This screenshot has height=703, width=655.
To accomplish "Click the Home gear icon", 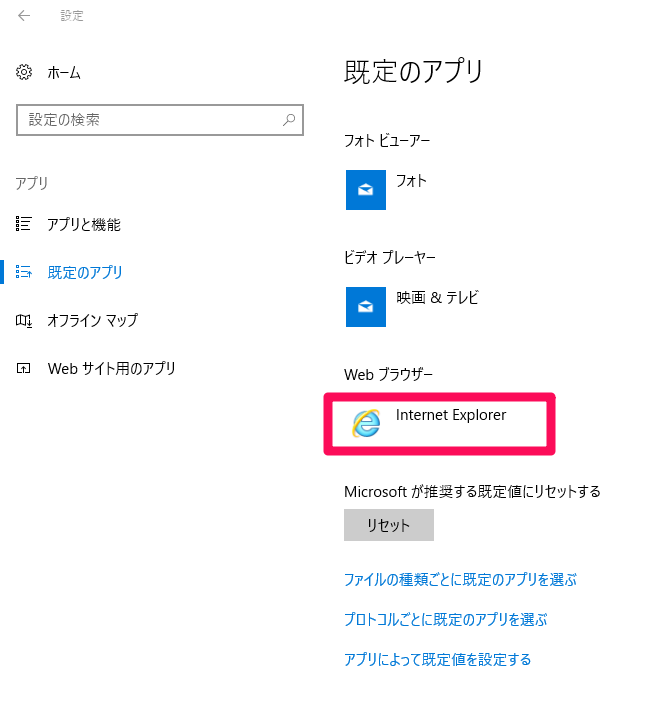I will click(x=24, y=72).
